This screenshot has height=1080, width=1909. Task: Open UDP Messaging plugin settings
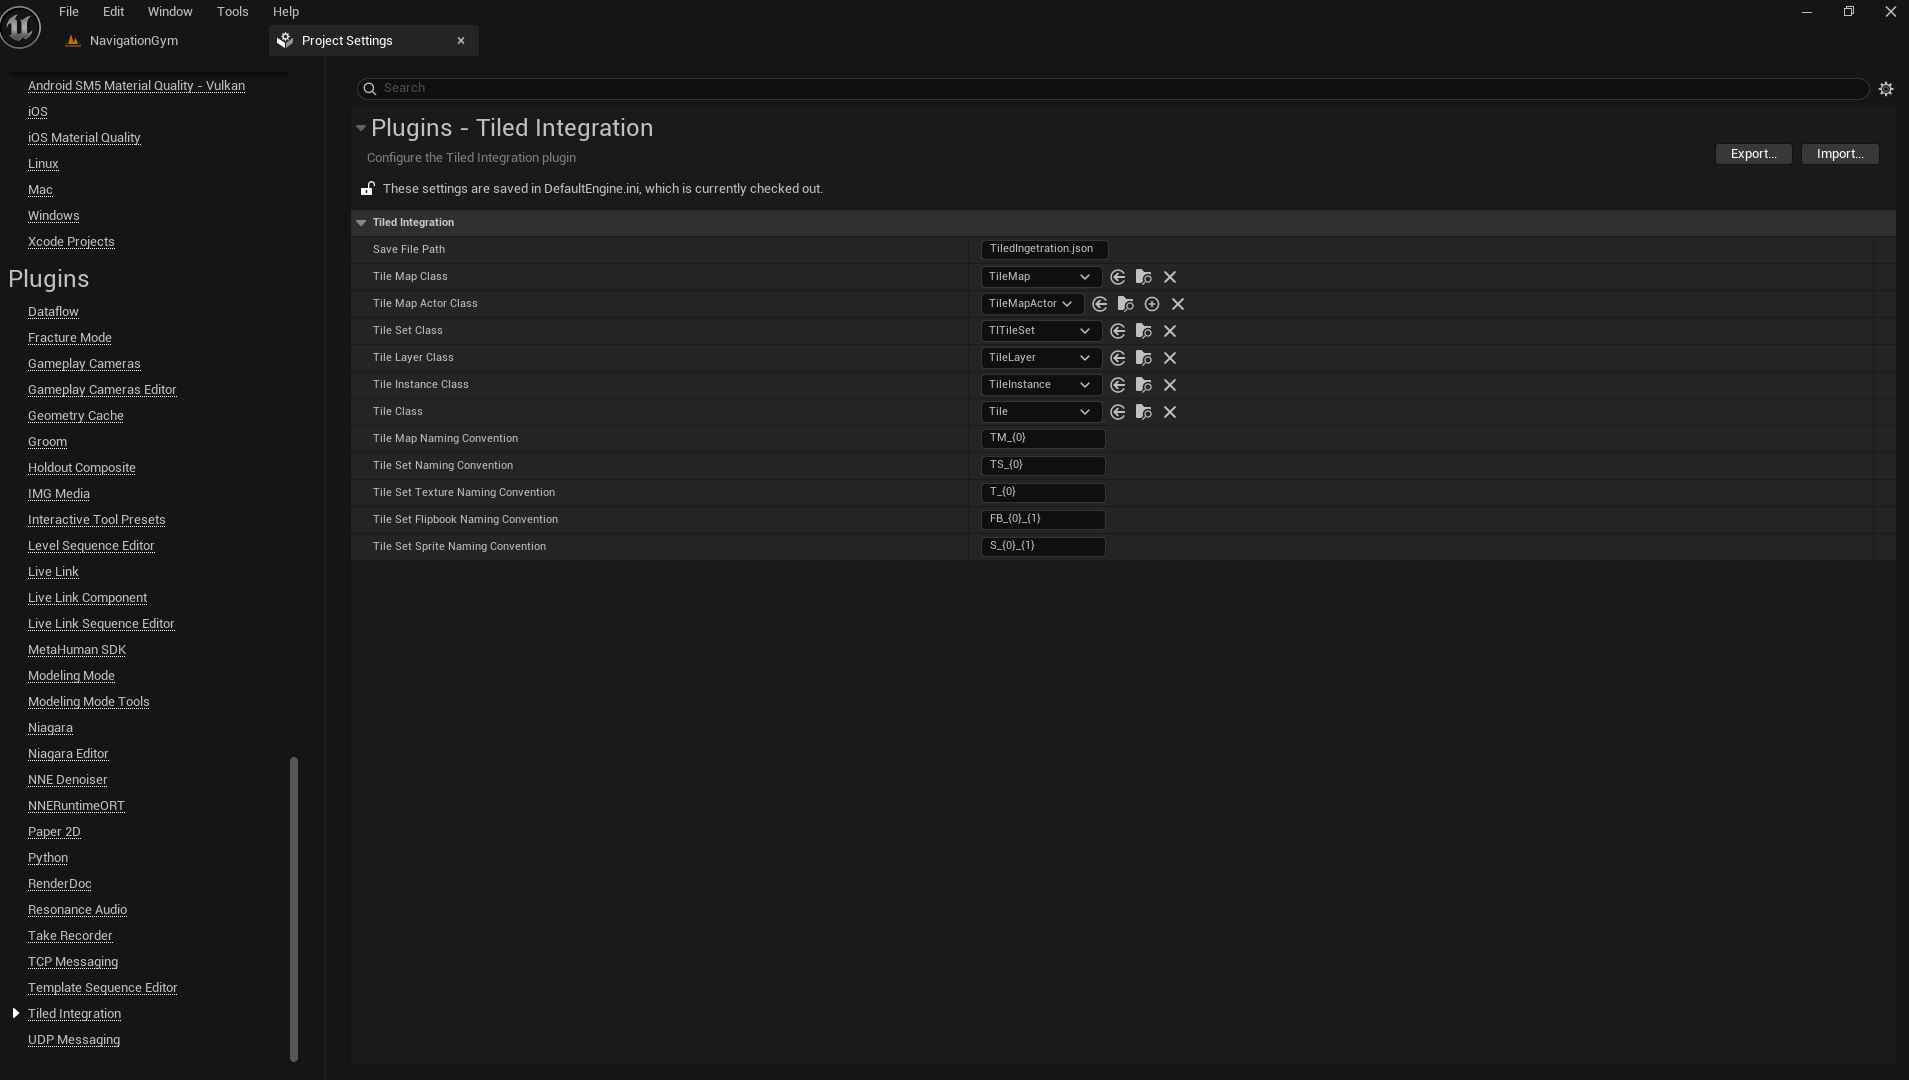click(74, 1040)
